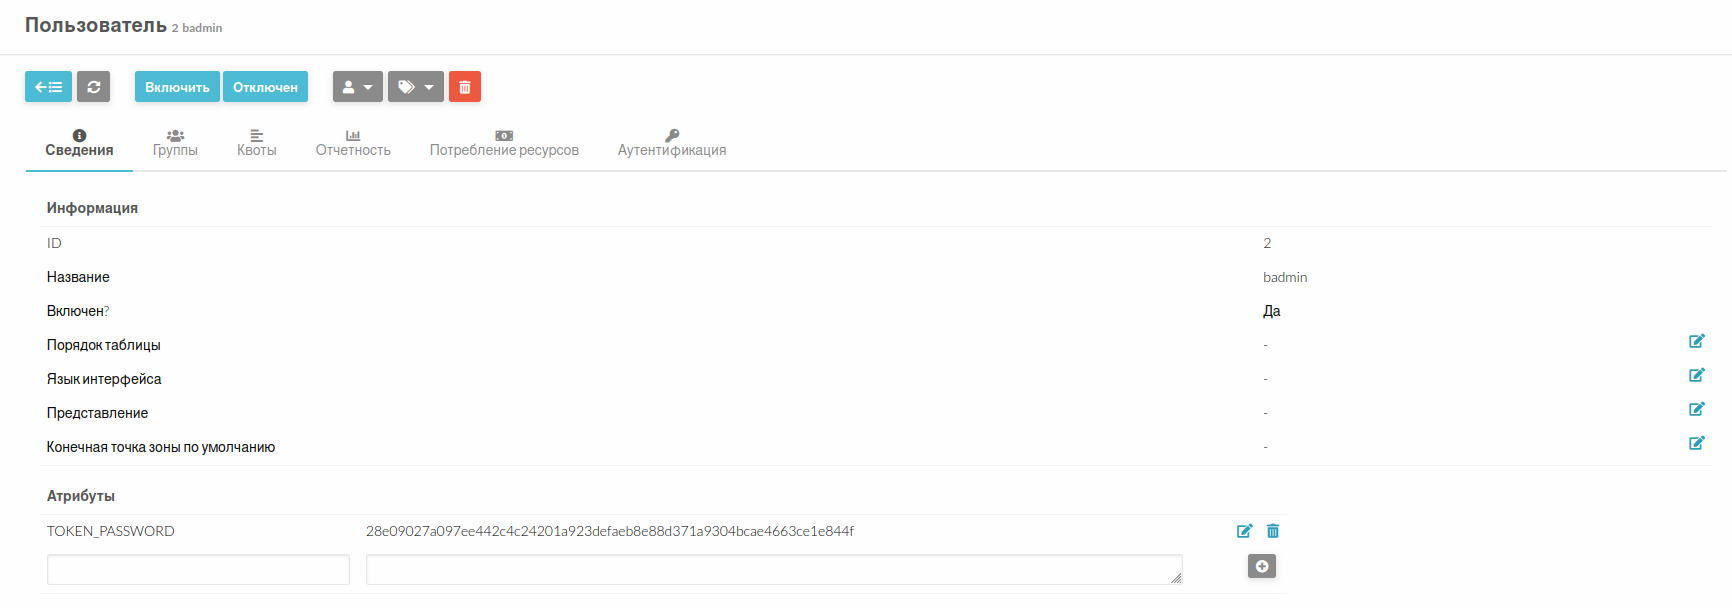Switch to the Сведения tab
The height and width of the screenshot is (608, 1732).
coord(79,143)
